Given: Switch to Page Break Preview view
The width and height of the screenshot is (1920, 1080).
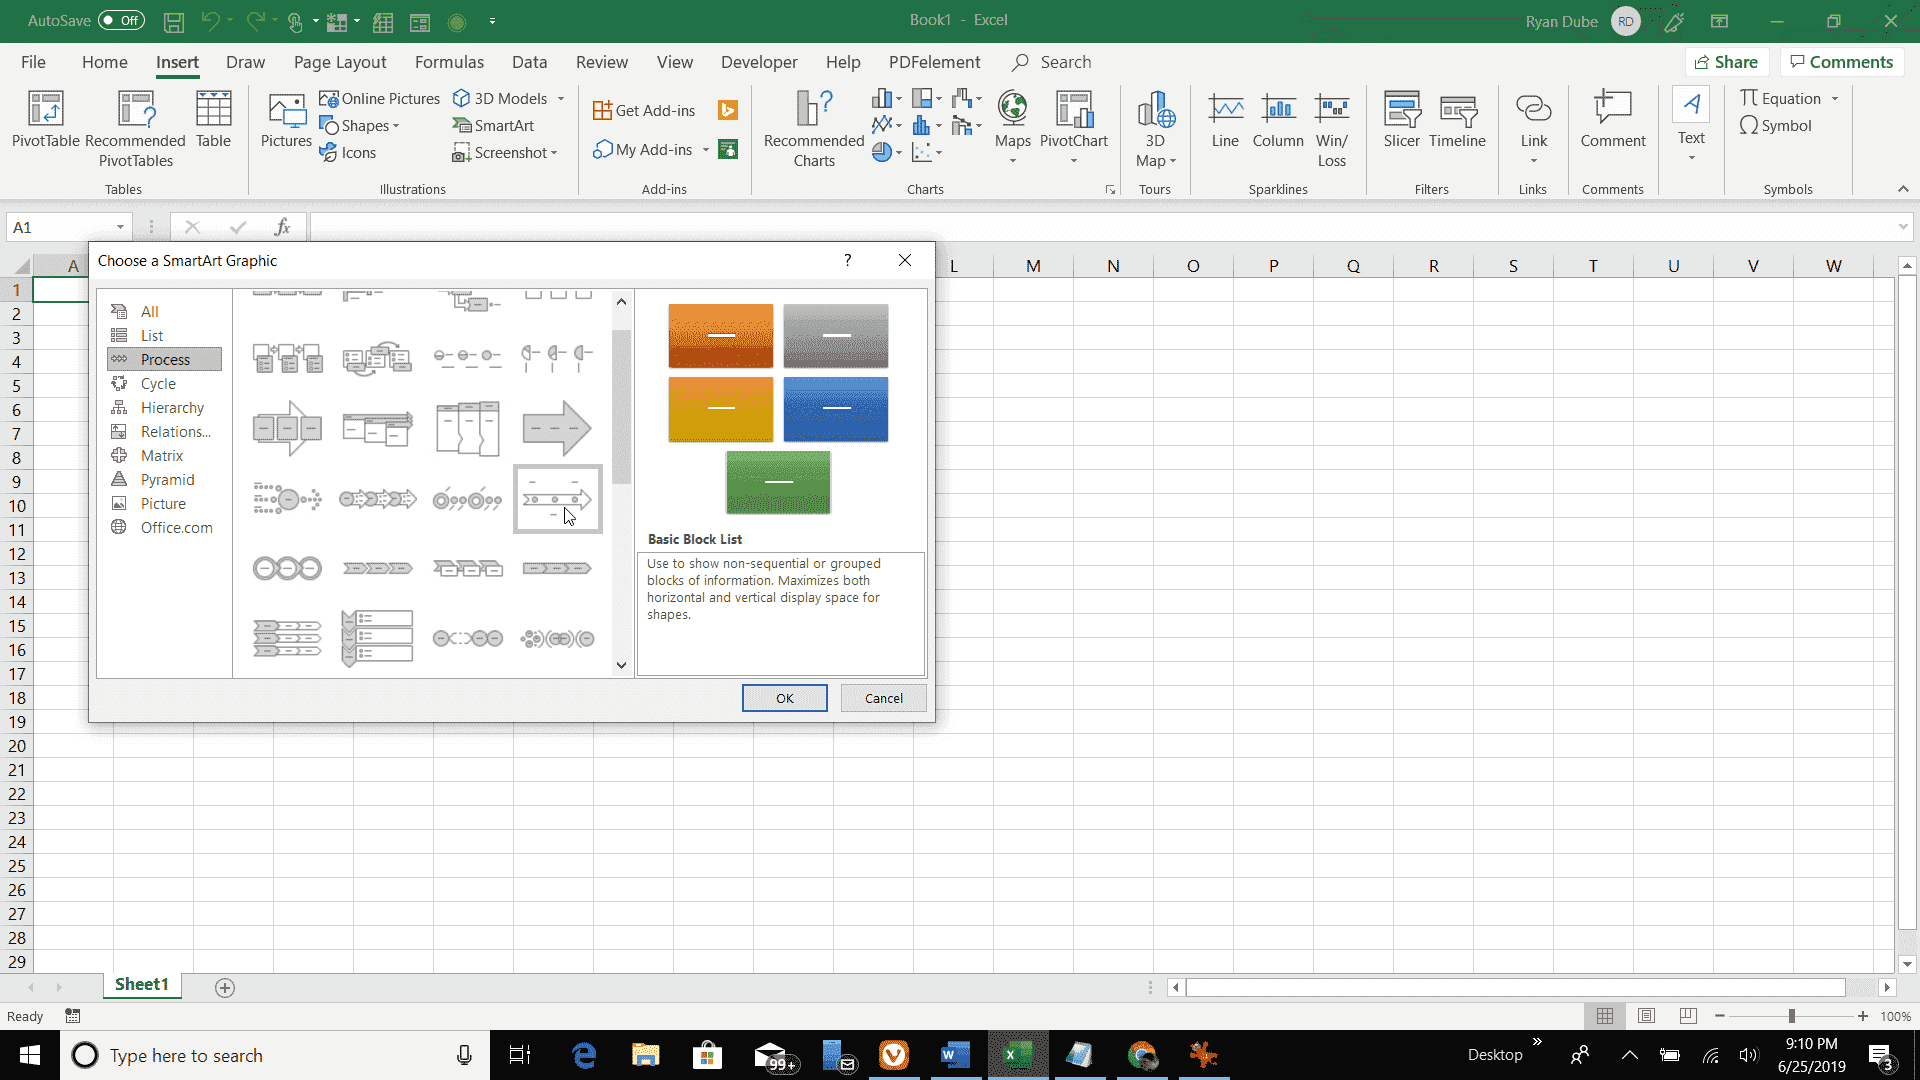Looking at the screenshot, I should click(1688, 1016).
